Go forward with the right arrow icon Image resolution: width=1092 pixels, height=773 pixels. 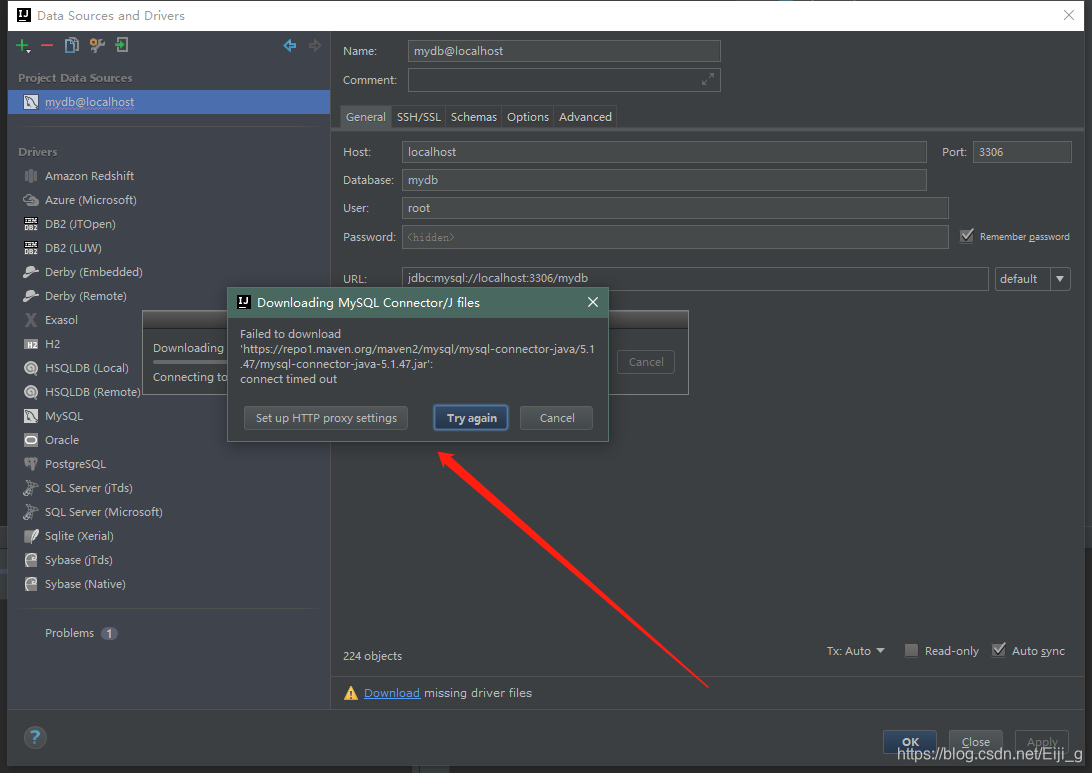click(315, 46)
